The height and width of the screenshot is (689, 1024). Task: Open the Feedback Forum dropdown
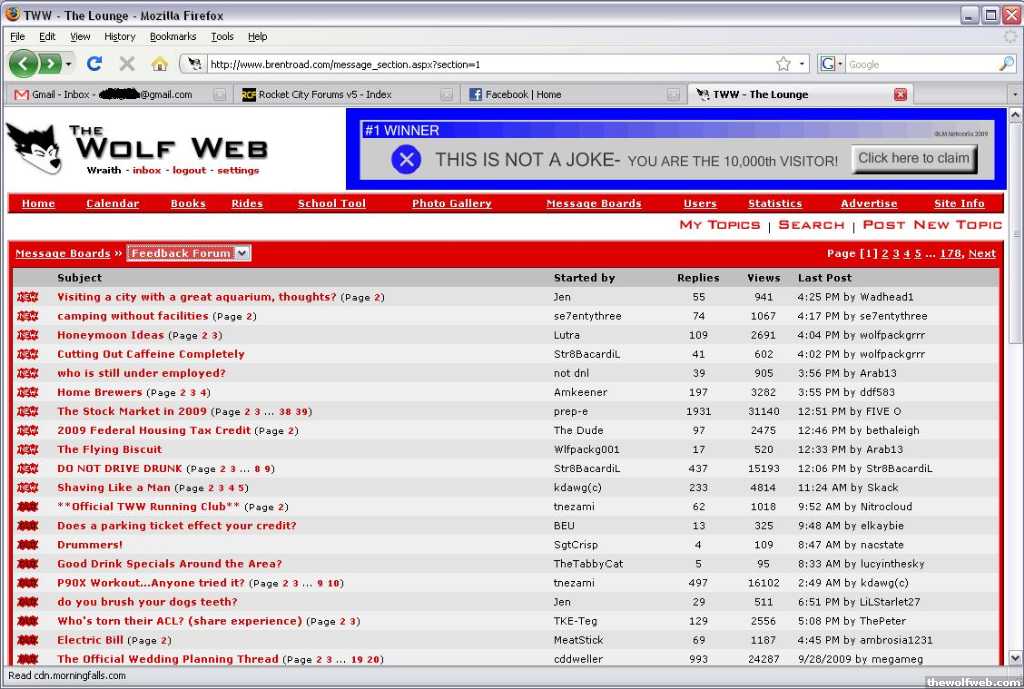click(x=188, y=253)
